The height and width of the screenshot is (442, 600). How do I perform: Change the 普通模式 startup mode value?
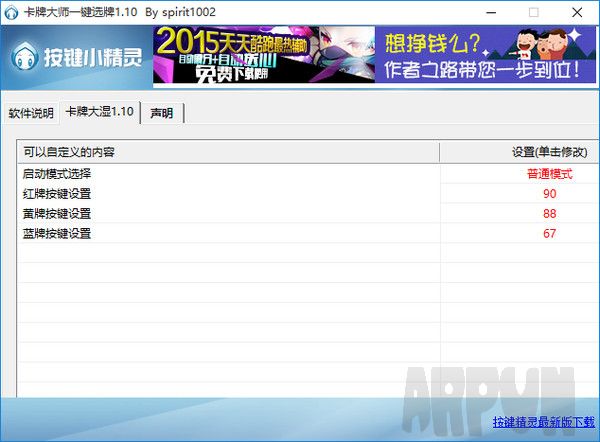[x=549, y=174]
